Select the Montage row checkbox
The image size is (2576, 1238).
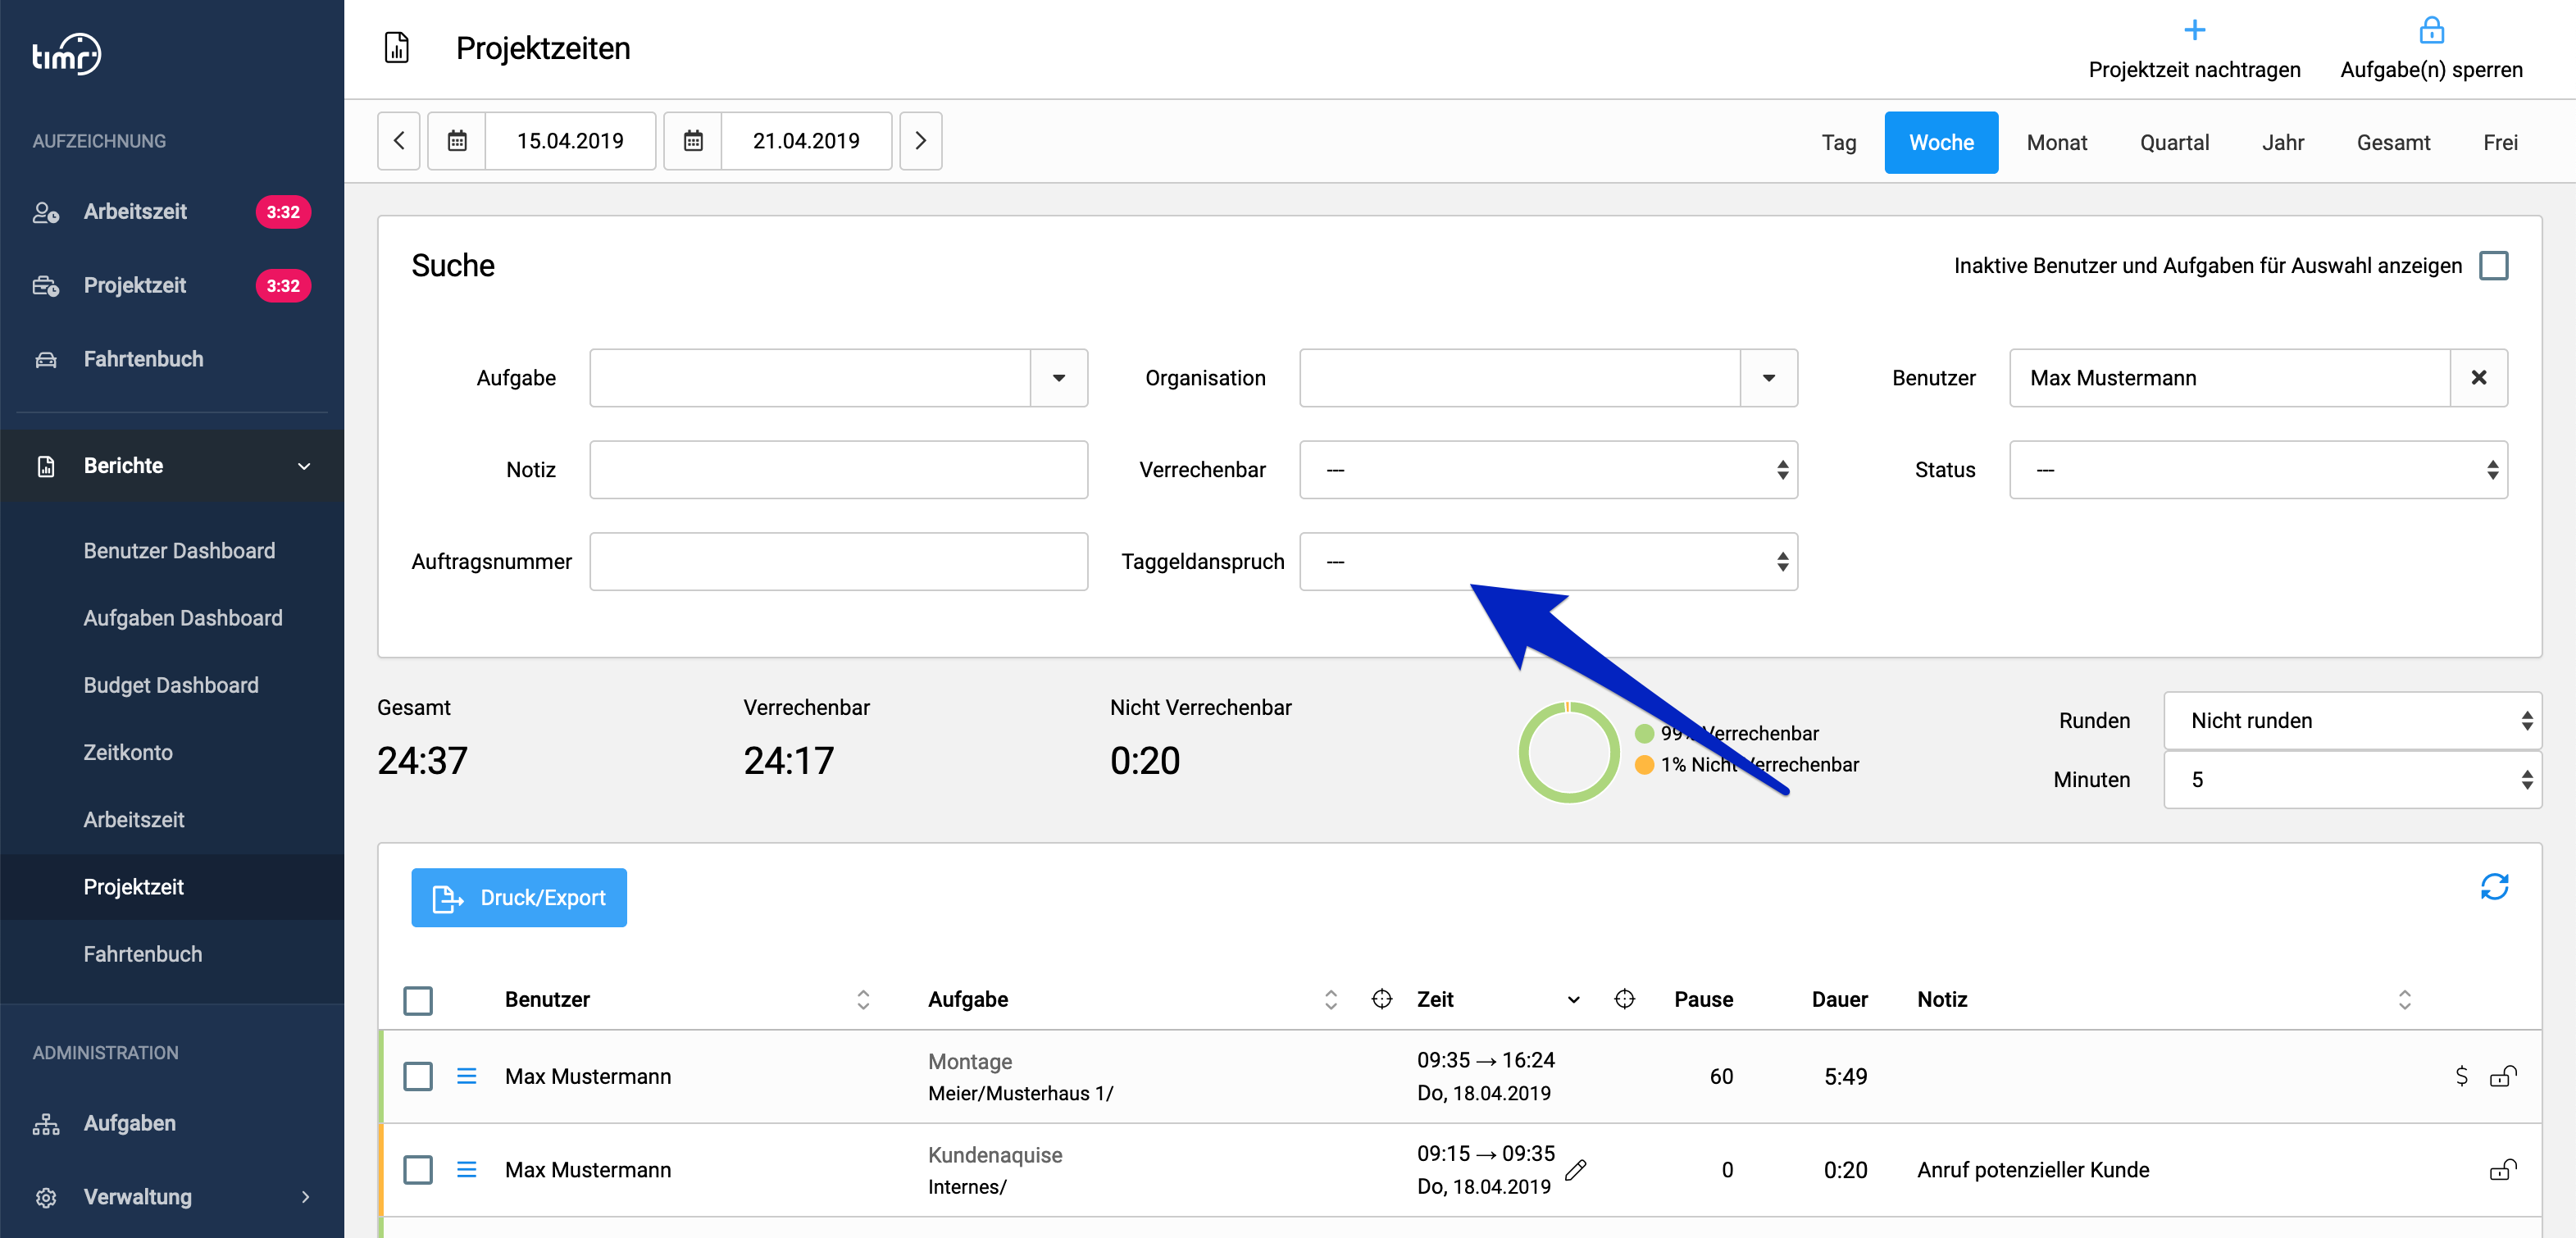[x=418, y=1076]
